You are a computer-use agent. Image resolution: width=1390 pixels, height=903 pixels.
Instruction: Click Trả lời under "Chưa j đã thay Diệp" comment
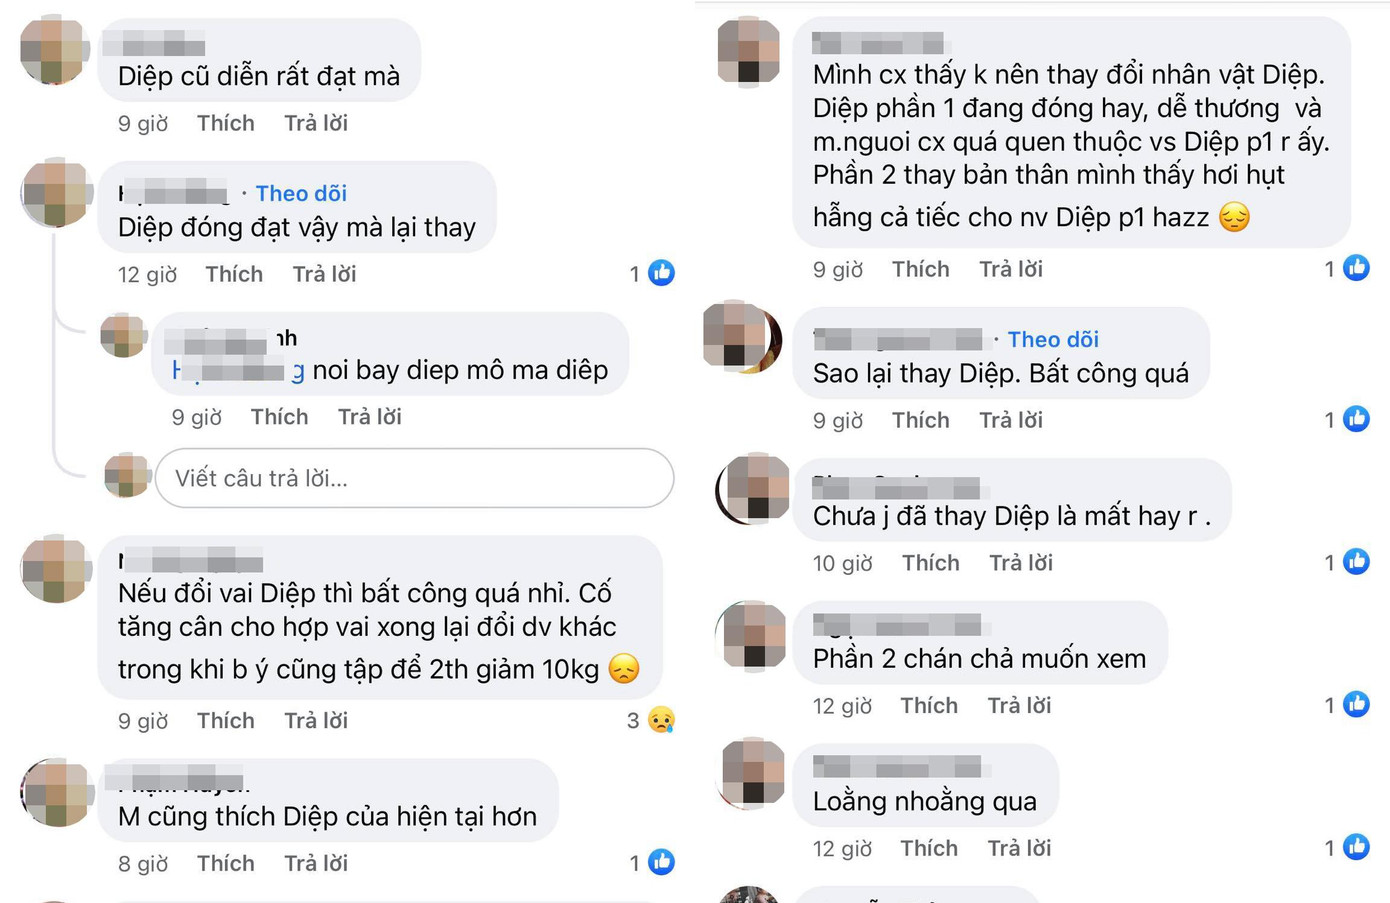(1021, 563)
